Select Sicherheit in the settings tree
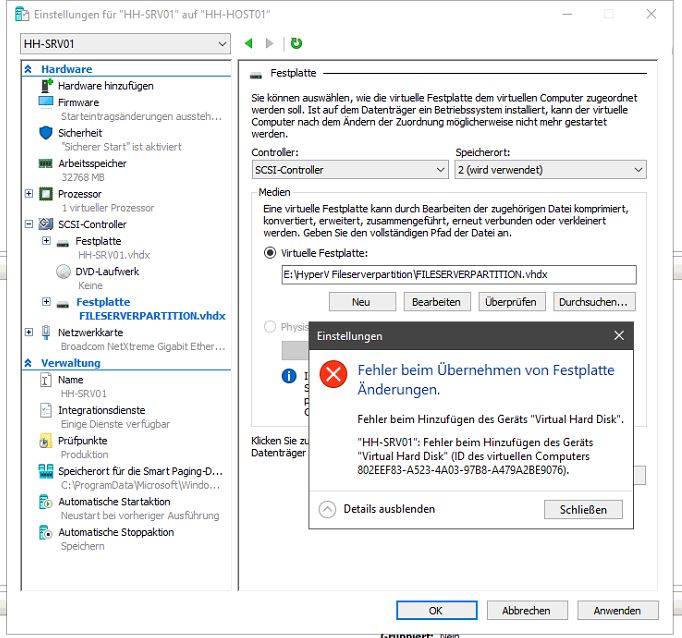682x638 pixels. (80, 133)
